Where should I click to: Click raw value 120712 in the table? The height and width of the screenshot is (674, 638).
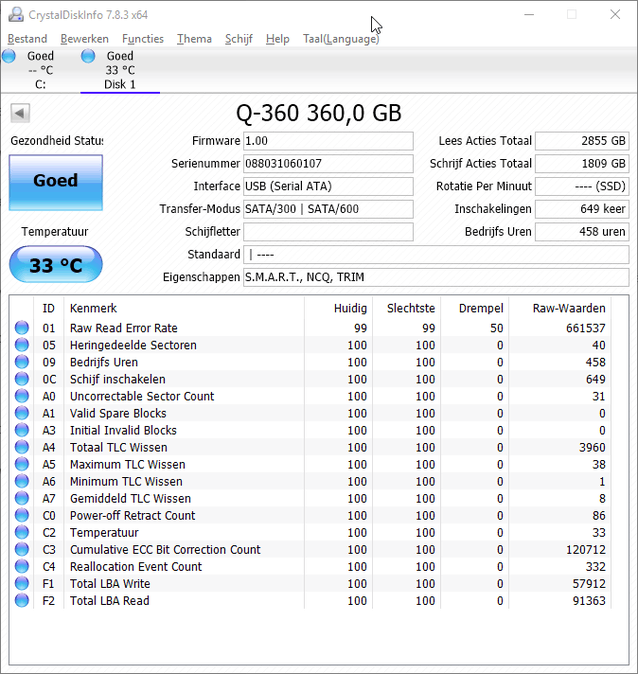(586, 549)
